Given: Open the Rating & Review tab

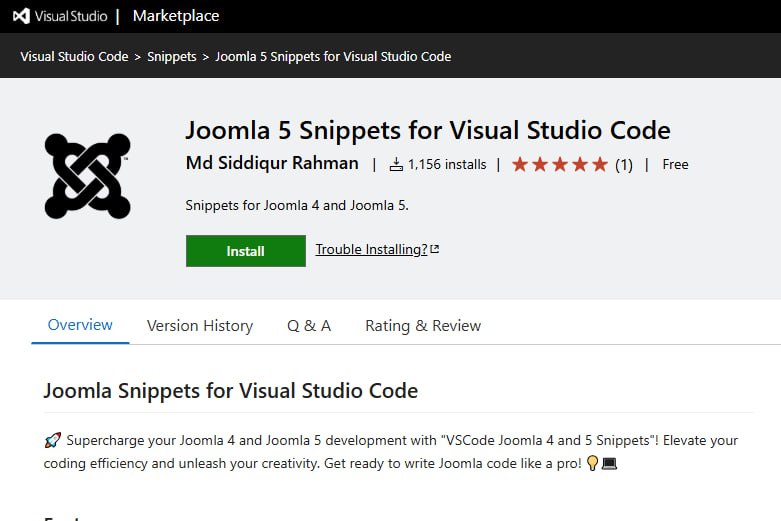Looking at the screenshot, I should coord(423,326).
